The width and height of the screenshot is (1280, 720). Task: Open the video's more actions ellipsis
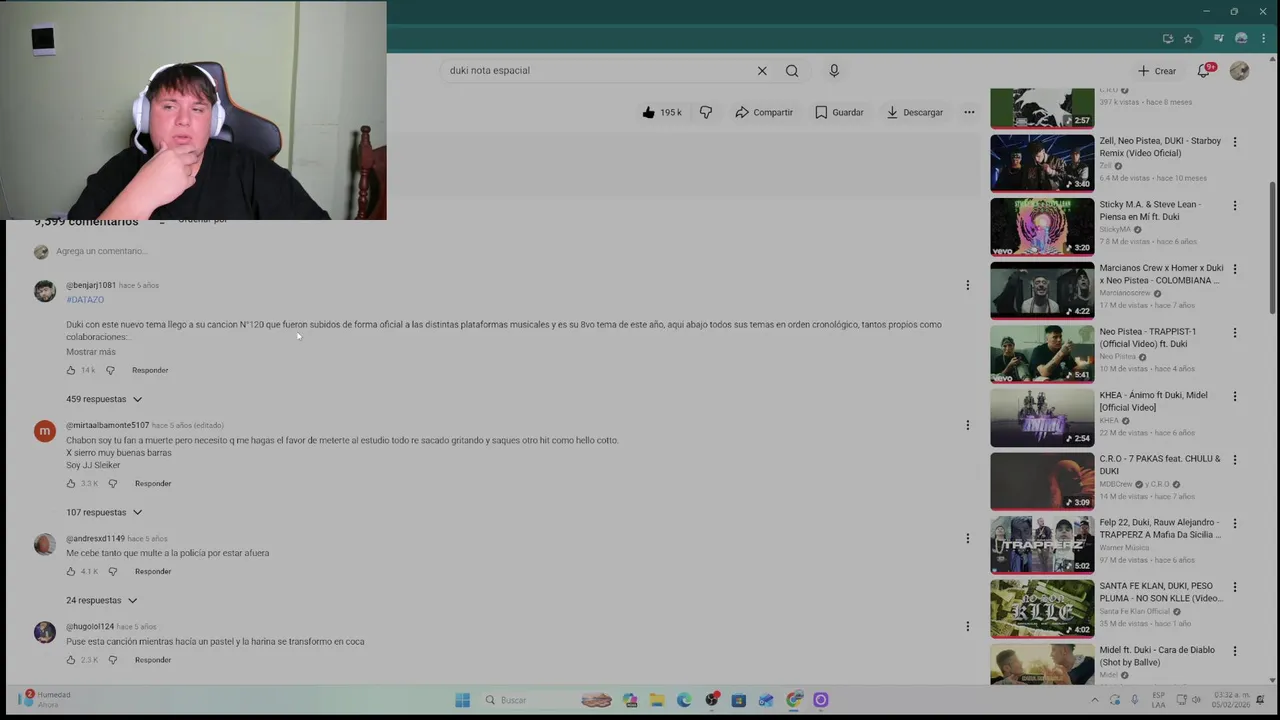point(969,112)
